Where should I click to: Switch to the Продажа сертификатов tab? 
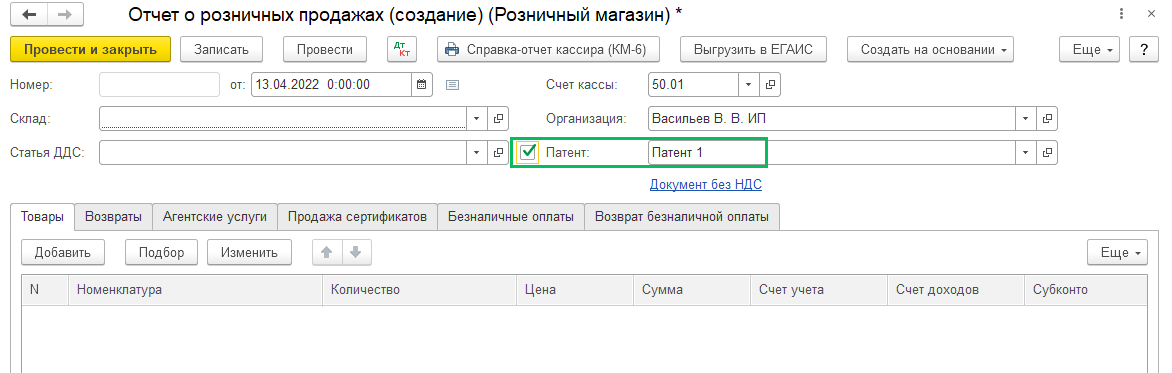pyautogui.click(x=357, y=217)
